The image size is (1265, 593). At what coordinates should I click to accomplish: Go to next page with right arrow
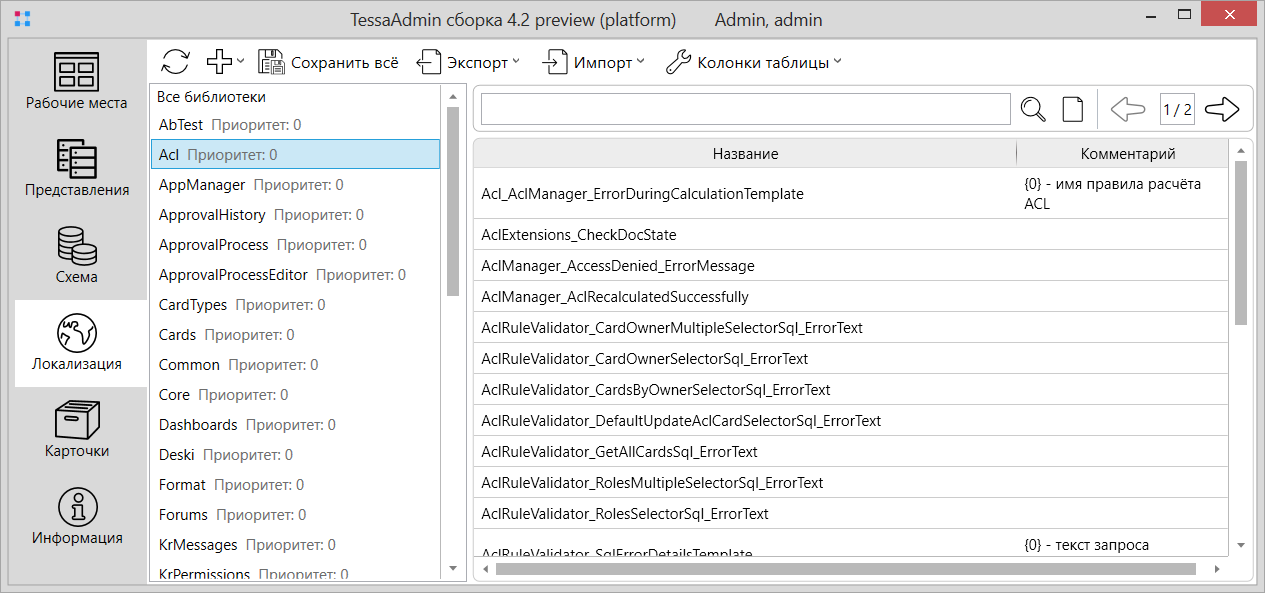click(1222, 109)
